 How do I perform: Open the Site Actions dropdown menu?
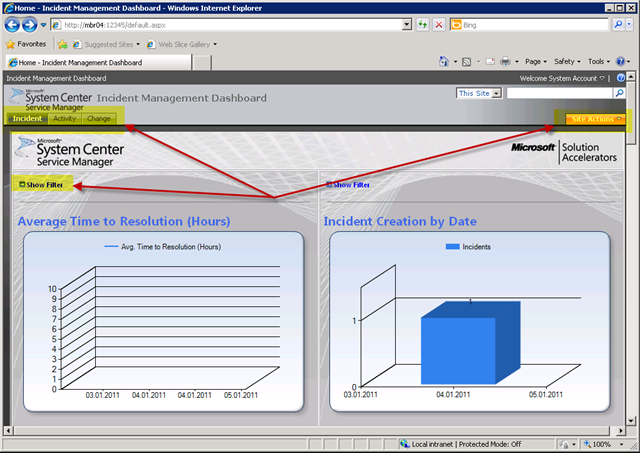coord(594,119)
